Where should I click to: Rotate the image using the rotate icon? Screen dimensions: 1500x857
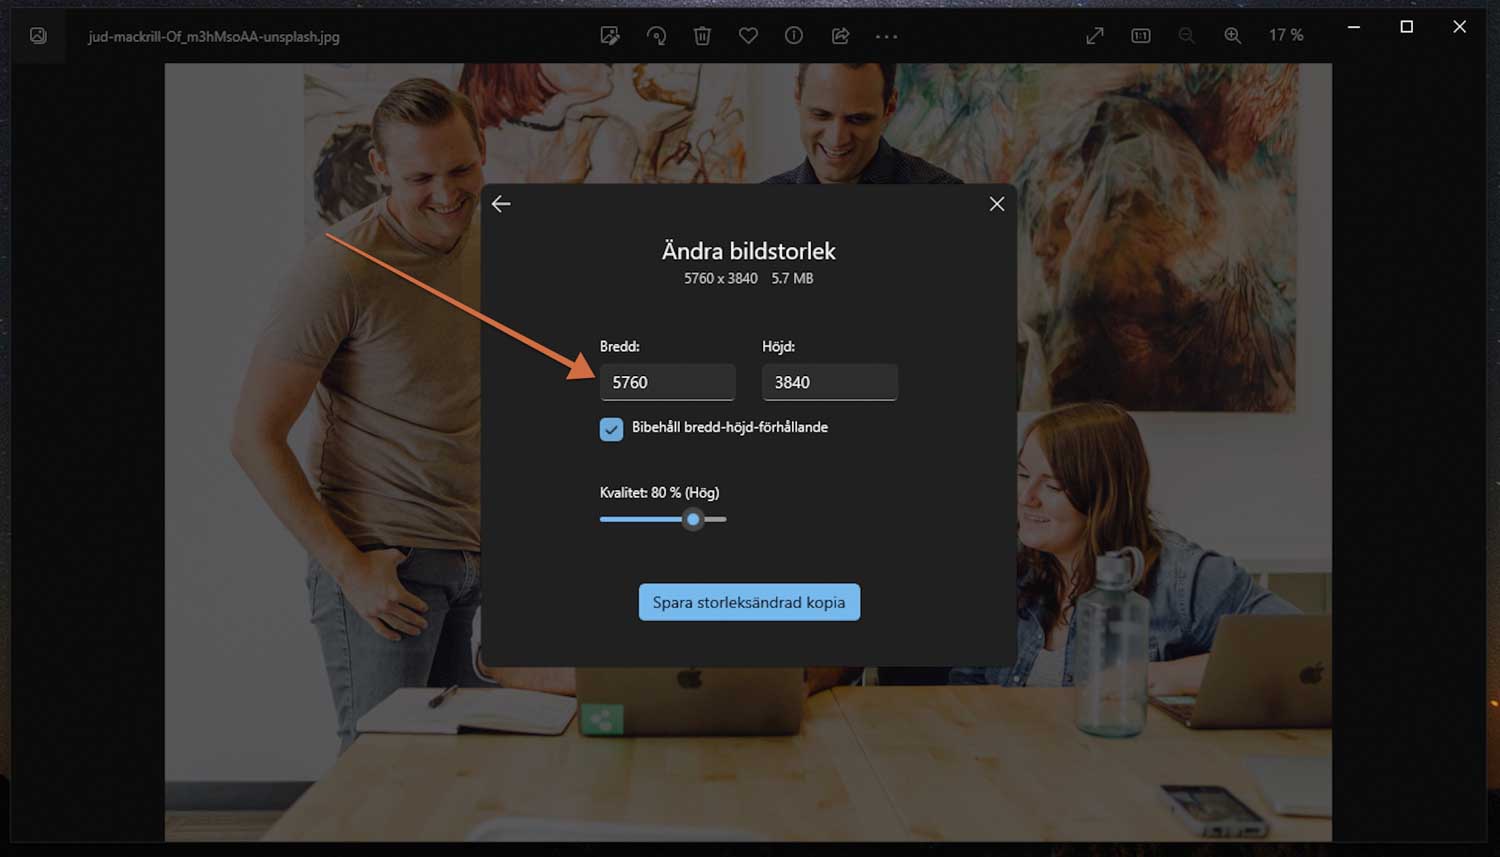pyautogui.click(x=656, y=36)
